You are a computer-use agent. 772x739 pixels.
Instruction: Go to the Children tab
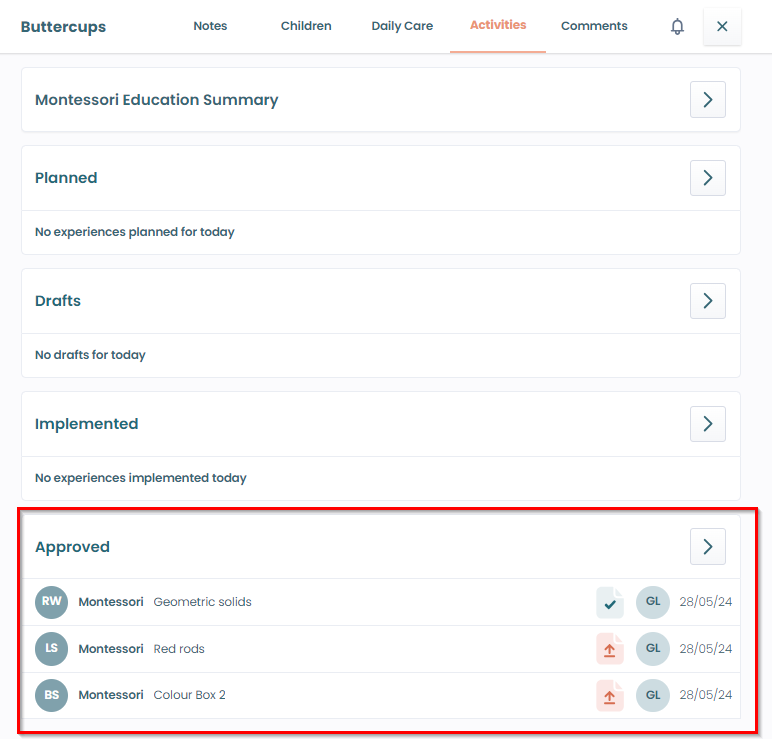pos(306,26)
